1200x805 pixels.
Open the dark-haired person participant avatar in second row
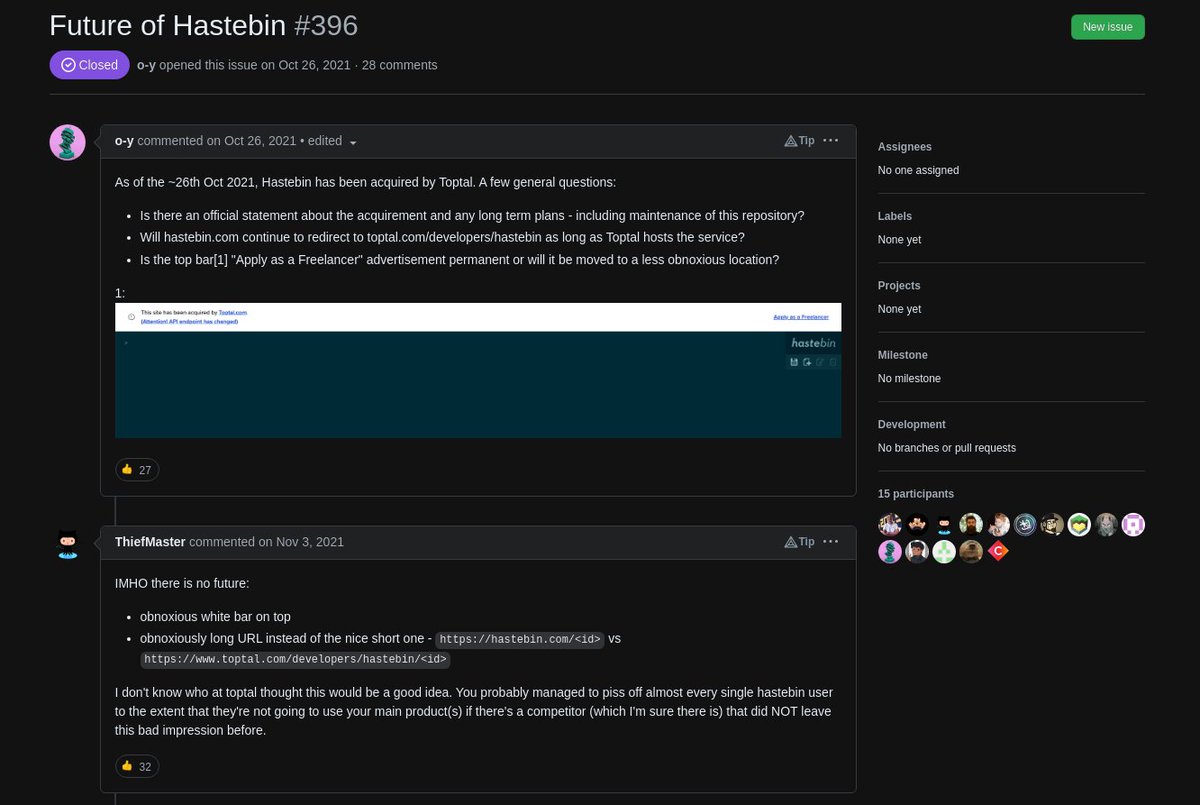coord(917,551)
